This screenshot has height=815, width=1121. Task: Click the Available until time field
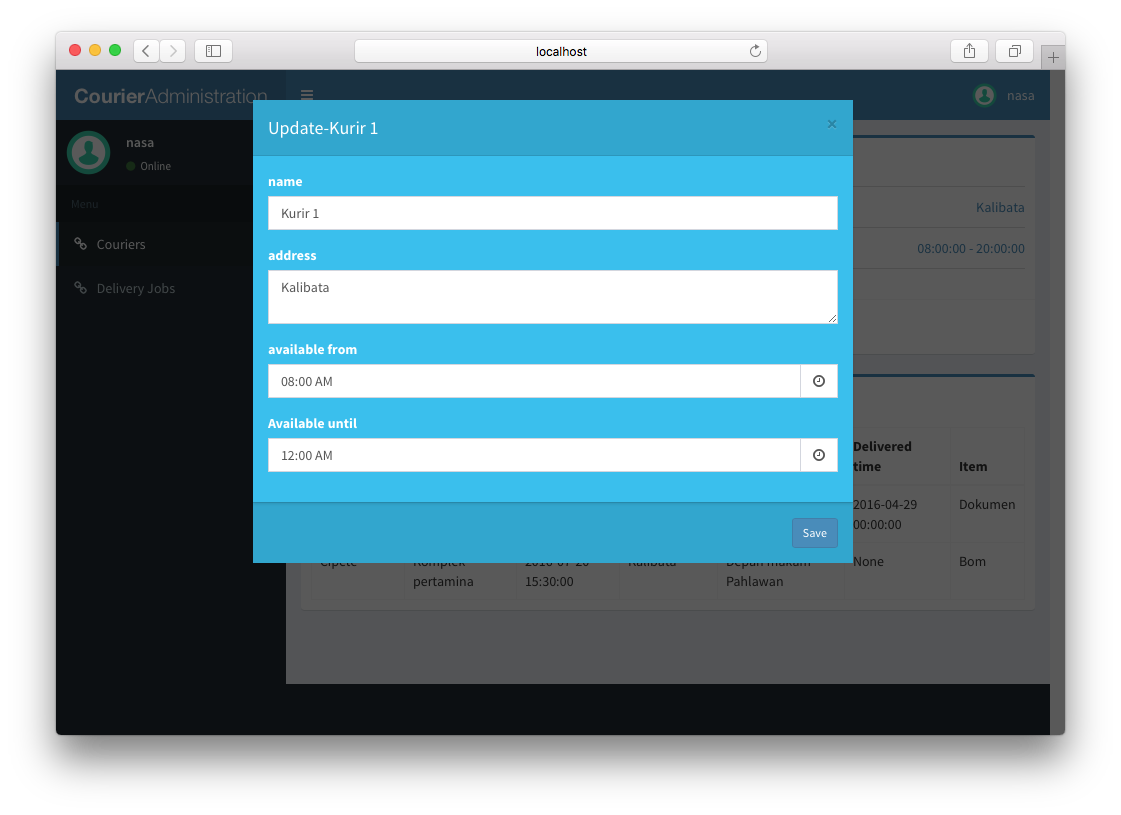534,455
